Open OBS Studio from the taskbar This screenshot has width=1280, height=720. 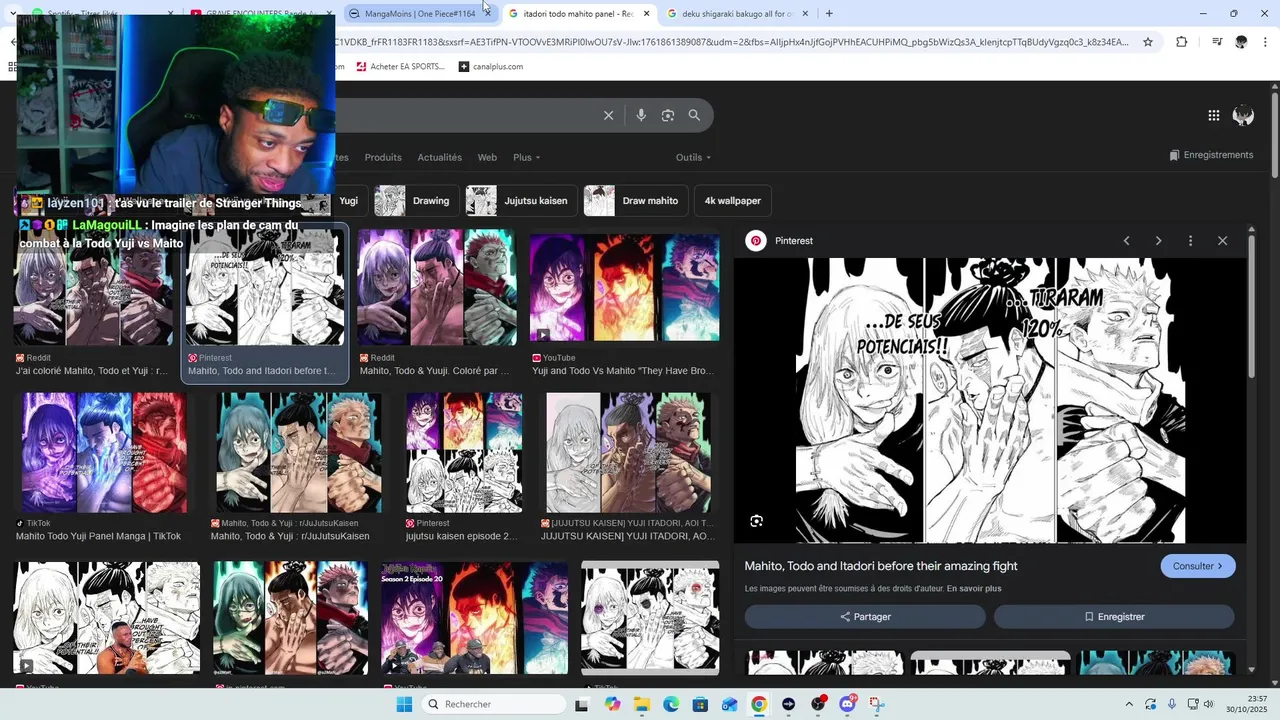click(x=818, y=704)
